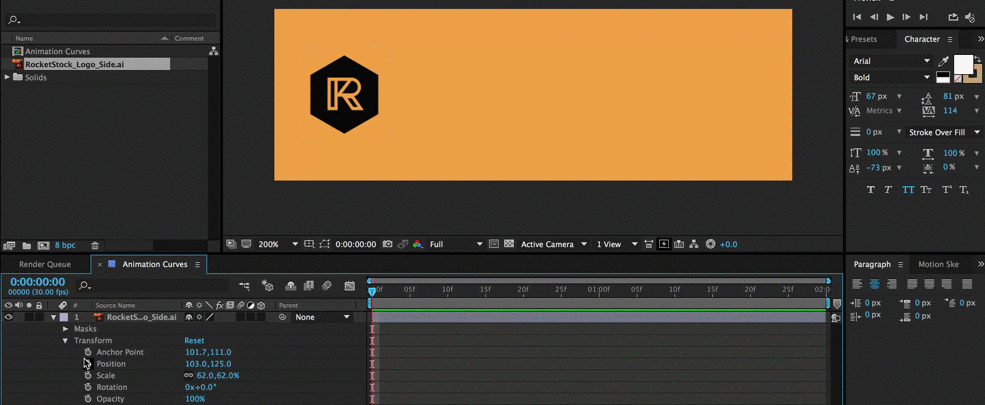Screen dimensions: 985x405
Task: Open the Stroke Over Fill dropdown
Action: (x=944, y=132)
